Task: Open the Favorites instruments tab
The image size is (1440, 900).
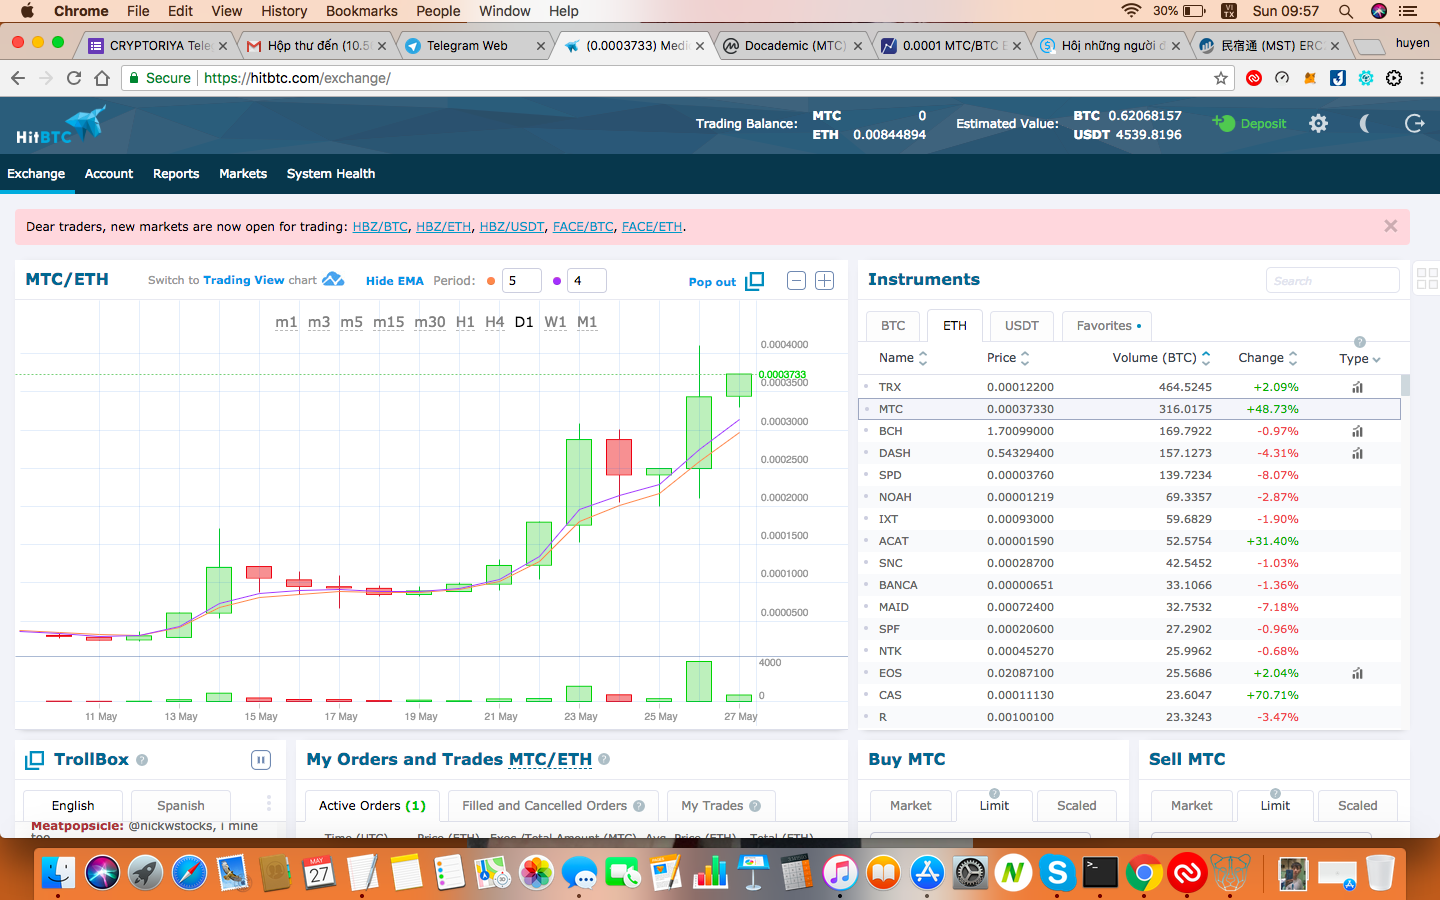Action: pos(1107,326)
